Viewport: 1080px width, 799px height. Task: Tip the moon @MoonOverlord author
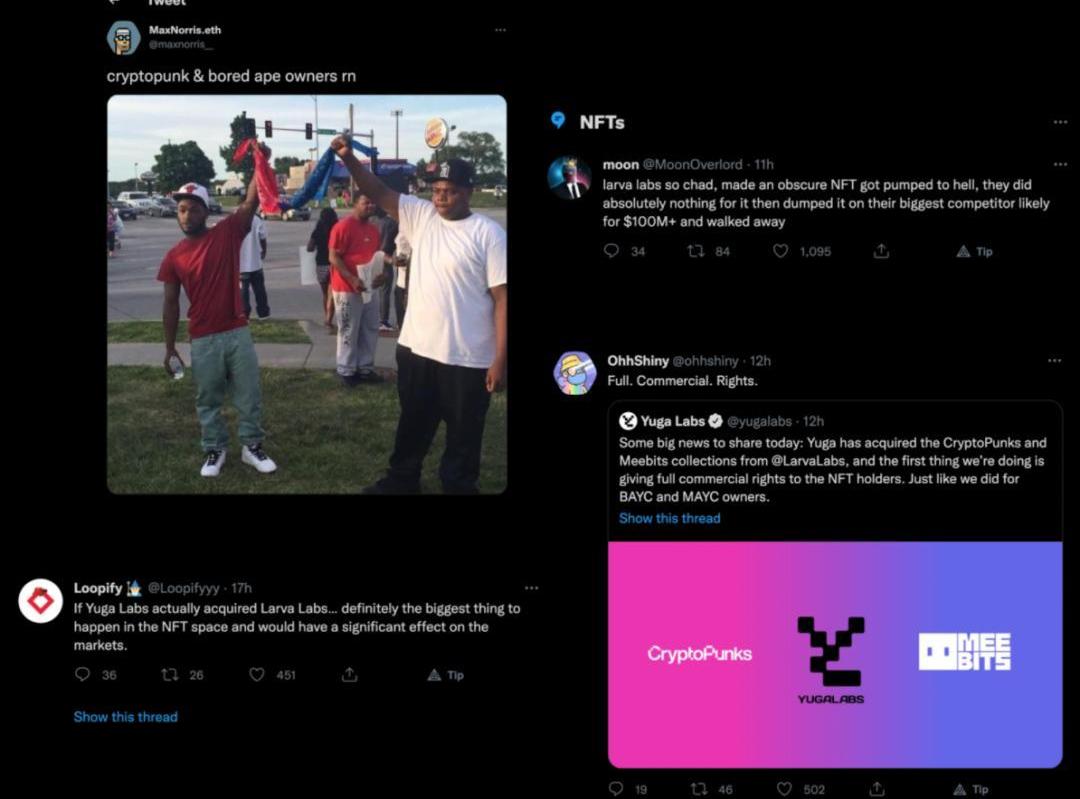975,251
